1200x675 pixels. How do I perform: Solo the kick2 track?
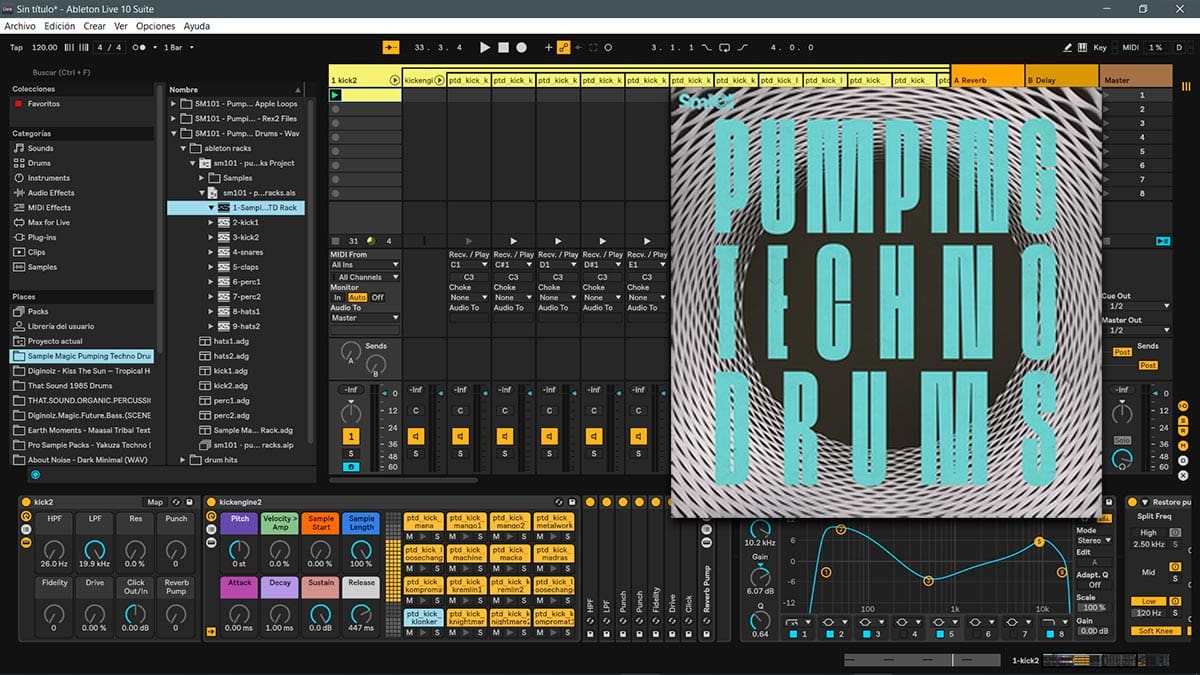tap(351, 453)
